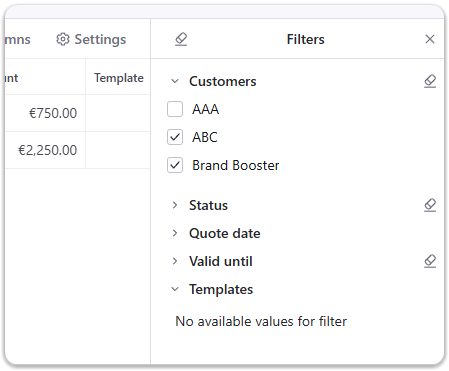Expand the Valid until section chevron
Screen dimensions: 449x371
pyautogui.click(x=175, y=261)
